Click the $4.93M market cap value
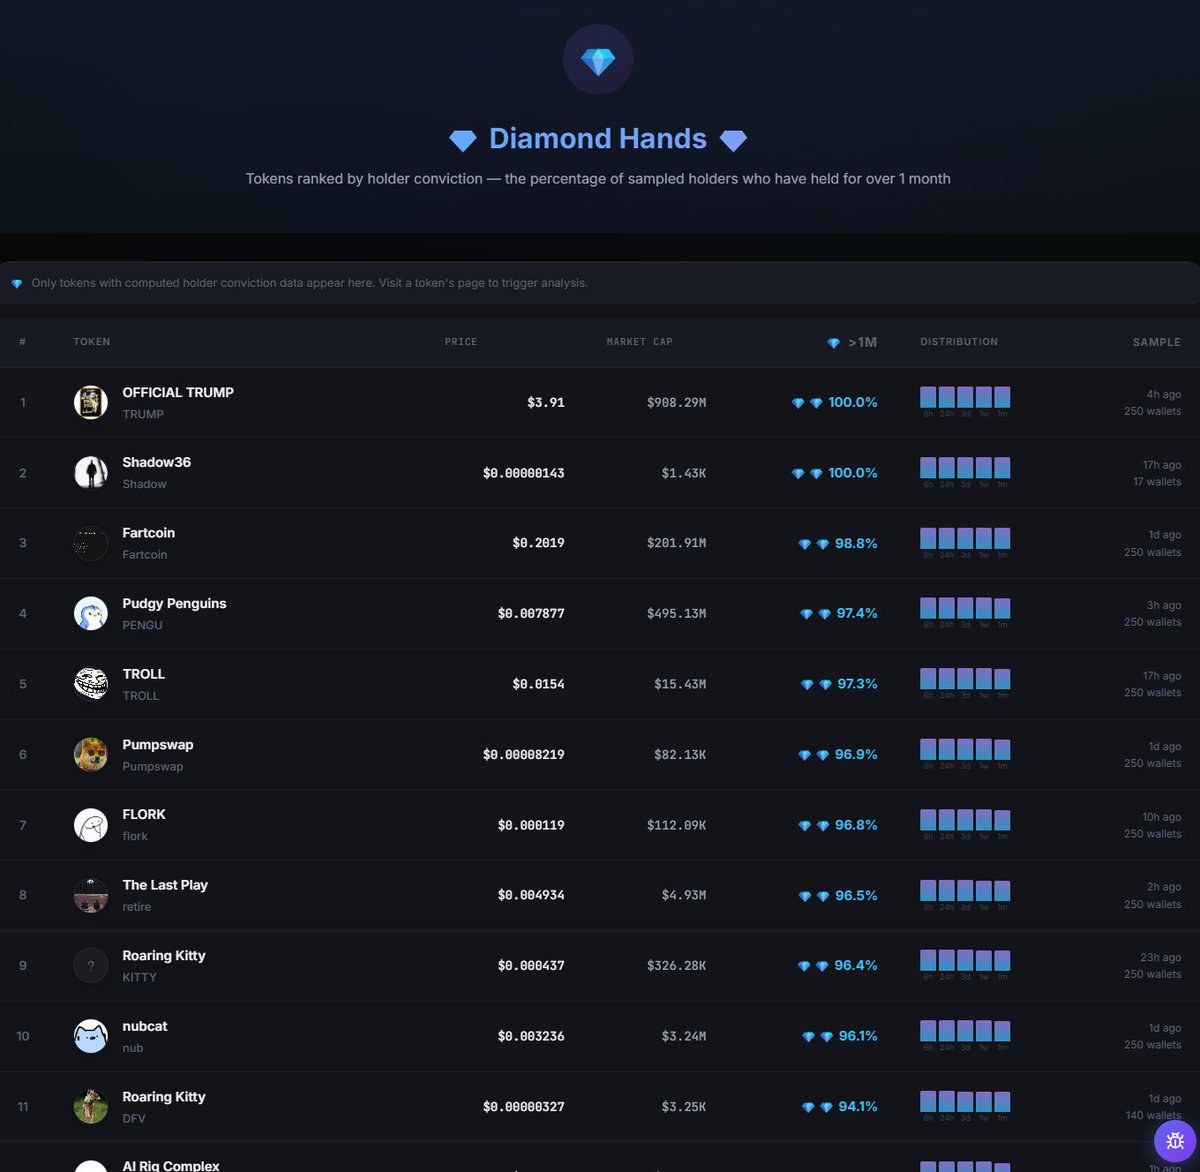The image size is (1200, 1172). (684, 895)
